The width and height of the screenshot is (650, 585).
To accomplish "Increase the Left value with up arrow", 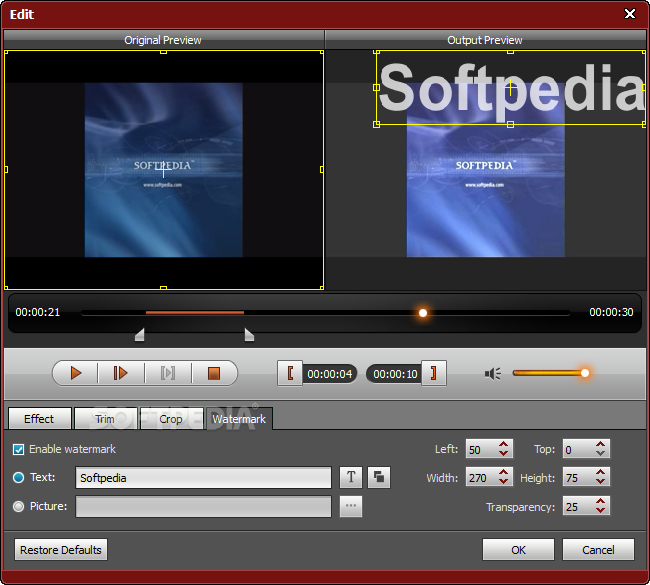I will 504,444.
